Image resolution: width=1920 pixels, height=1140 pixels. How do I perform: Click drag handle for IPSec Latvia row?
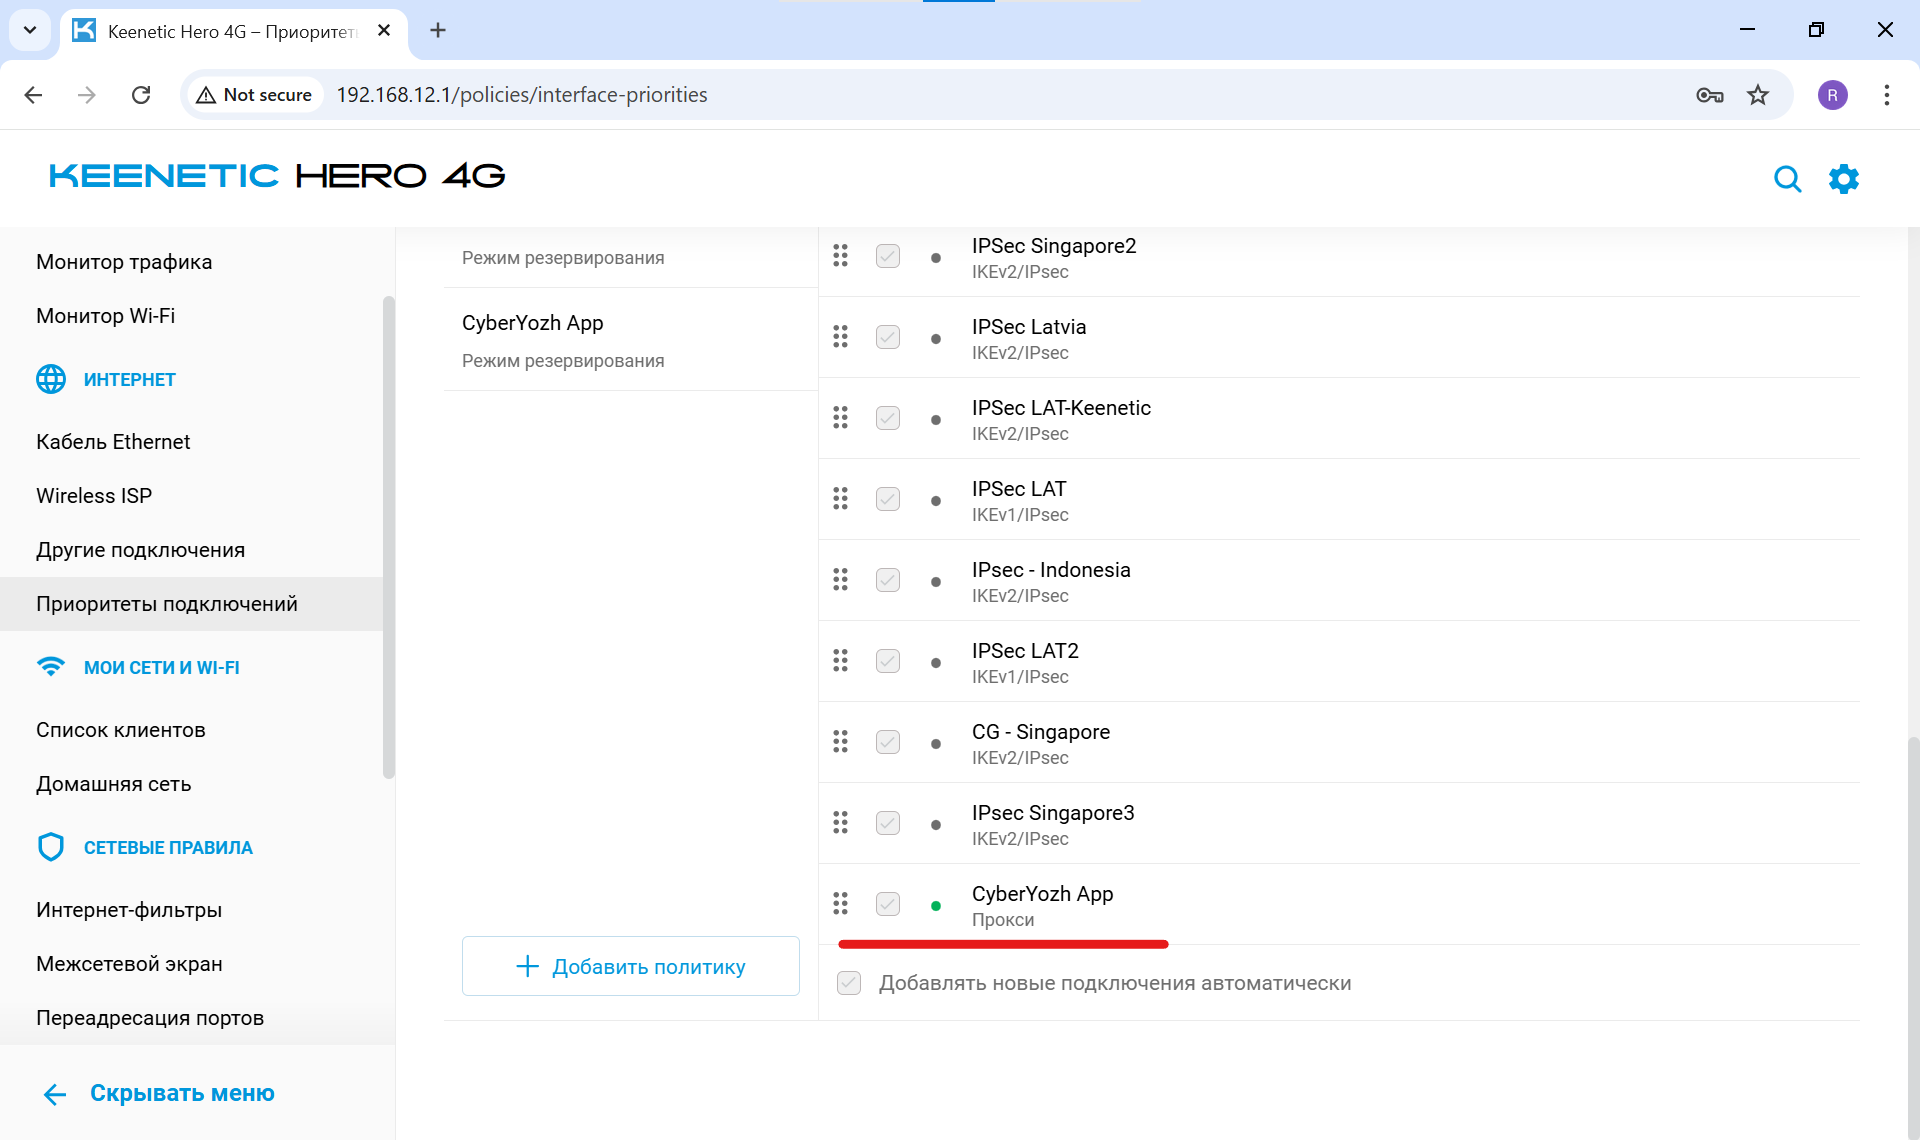(840, 337)
